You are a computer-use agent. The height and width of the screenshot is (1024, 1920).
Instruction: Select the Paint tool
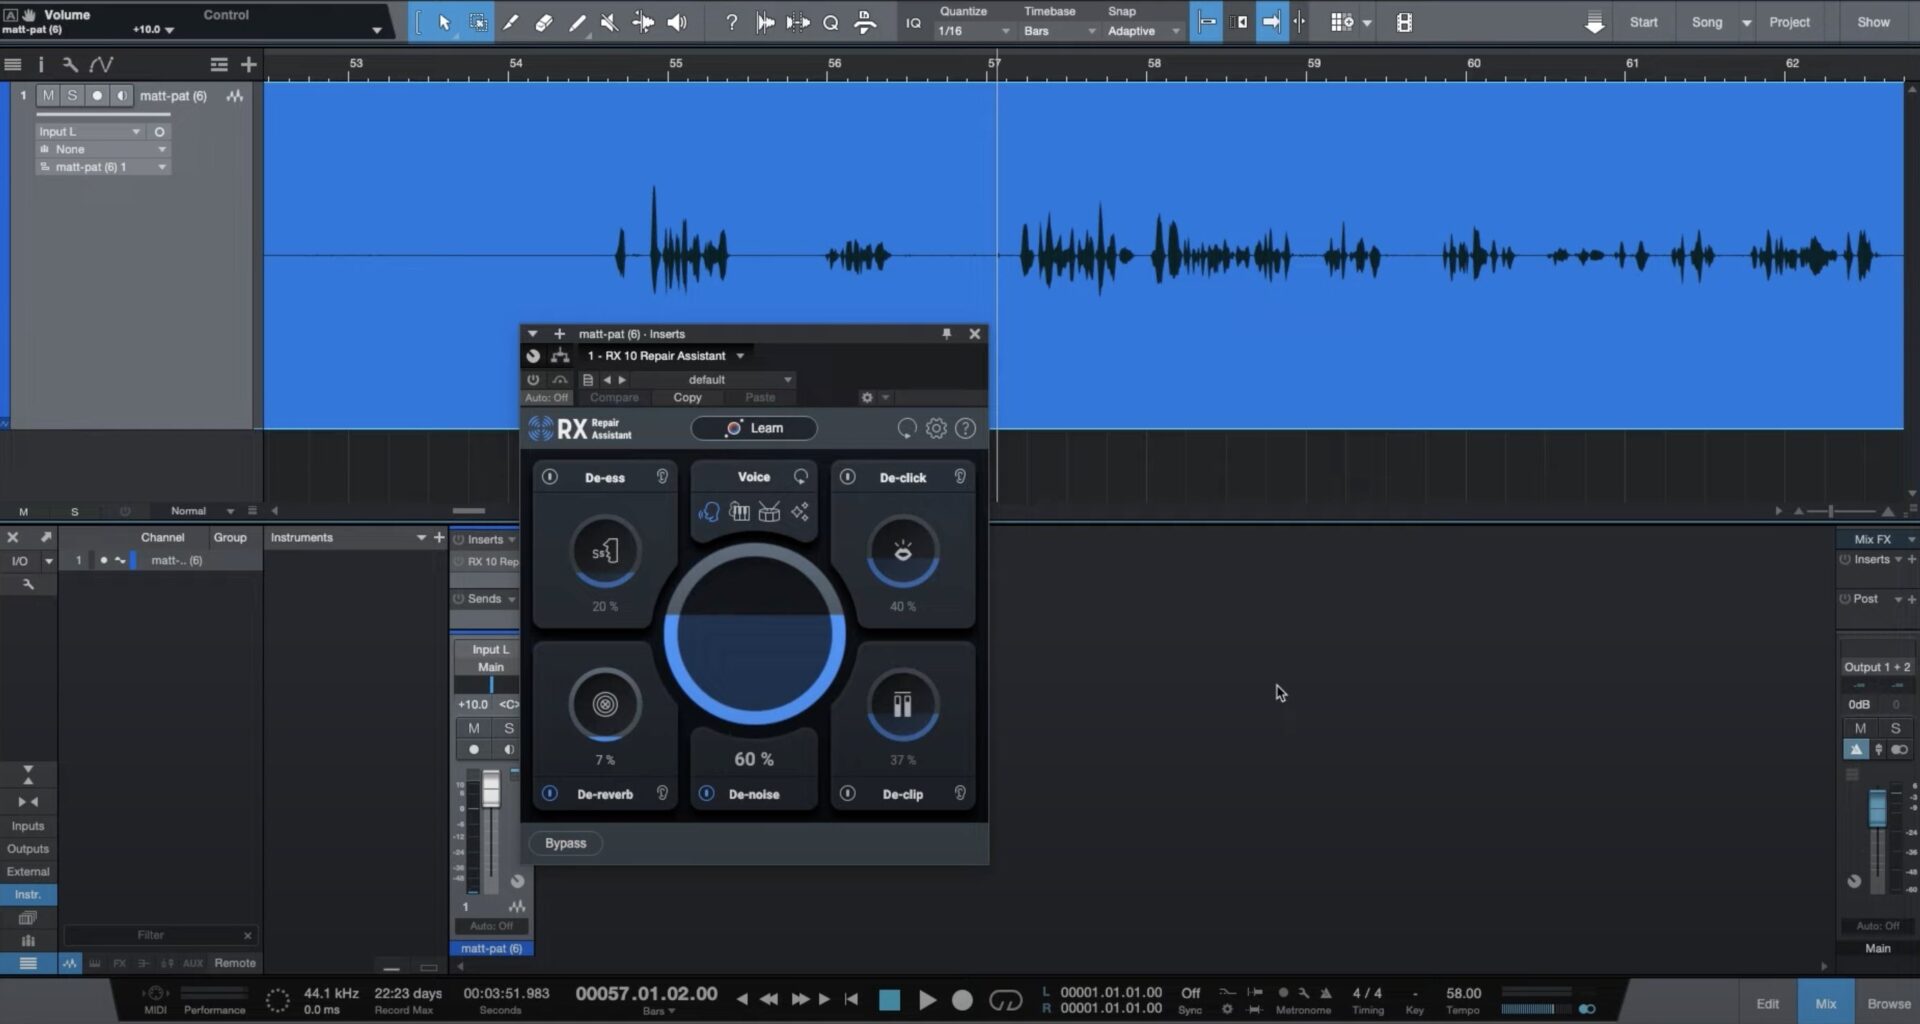[577, 21]
